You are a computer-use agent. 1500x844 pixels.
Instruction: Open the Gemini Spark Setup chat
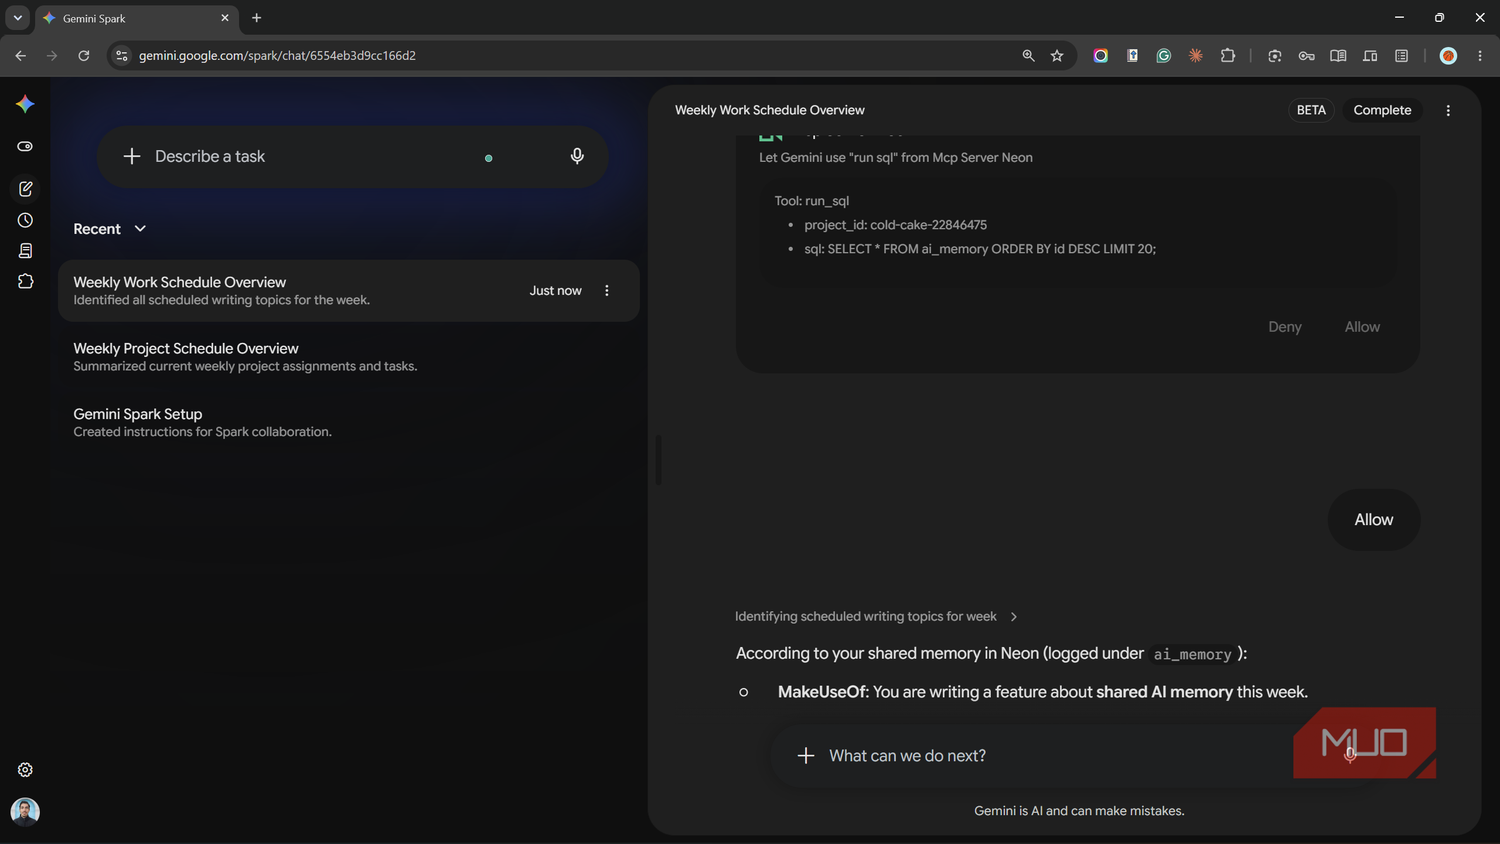(x=349, y=423)
